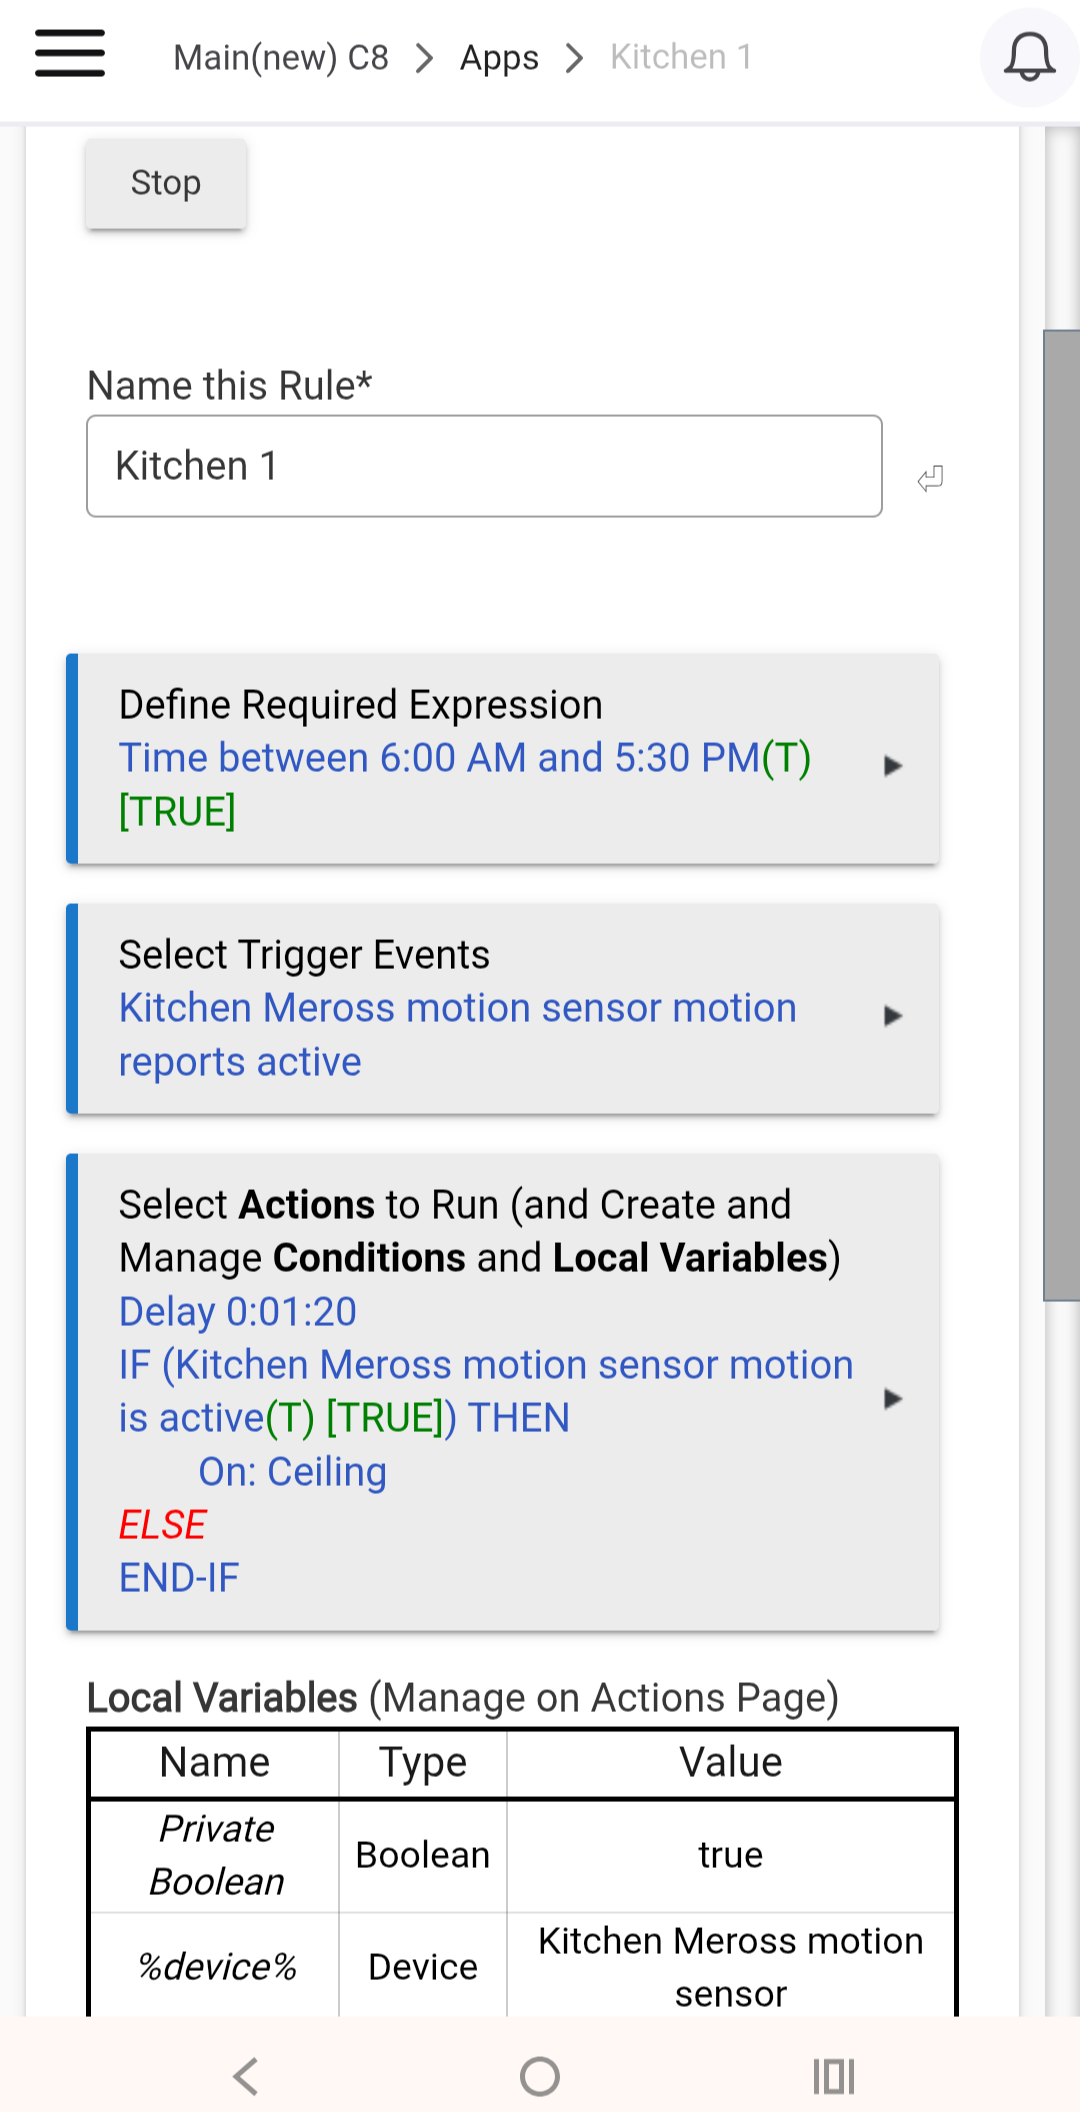Image resolution: width=1080 pixels, height=2112 pixels.
Task: Go to Main(new) C8 breadcrumb
Action: click(x=281, y=58)
